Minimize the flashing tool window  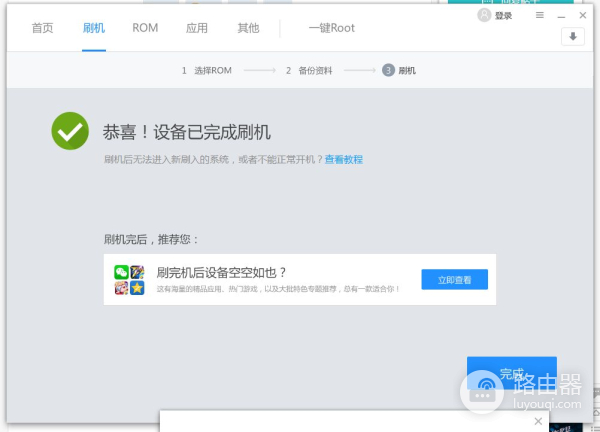[x=561, y=16]
